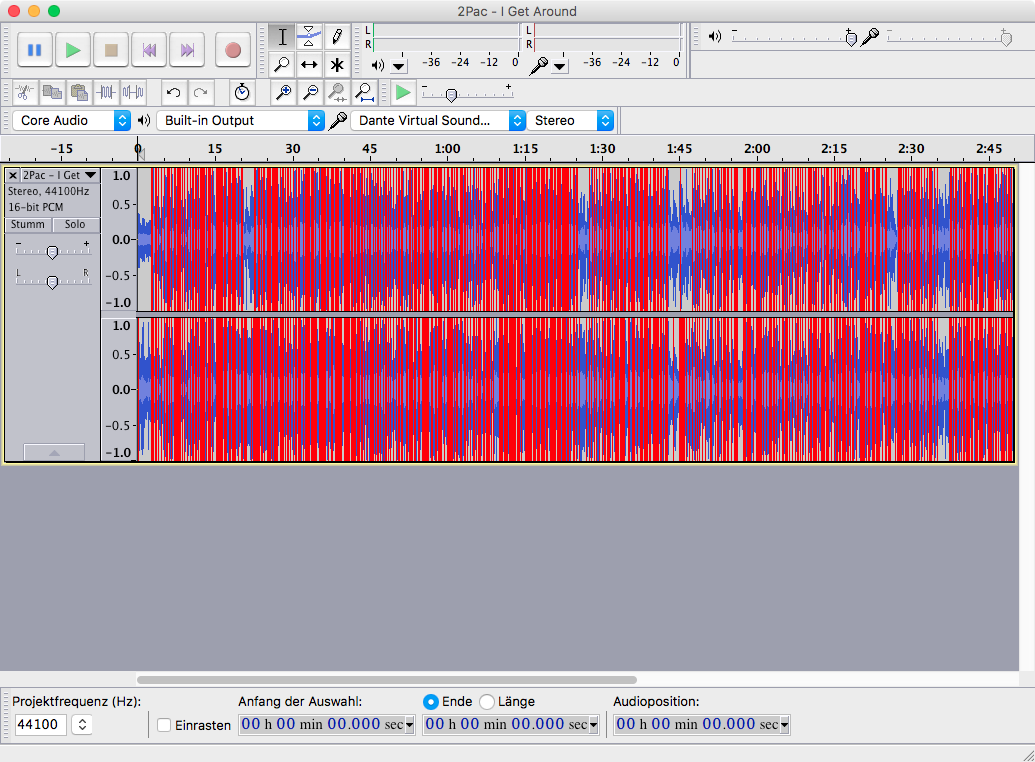Screen dimensions: 1035x762
Task: Click the Record button
Action: point(234,50)
